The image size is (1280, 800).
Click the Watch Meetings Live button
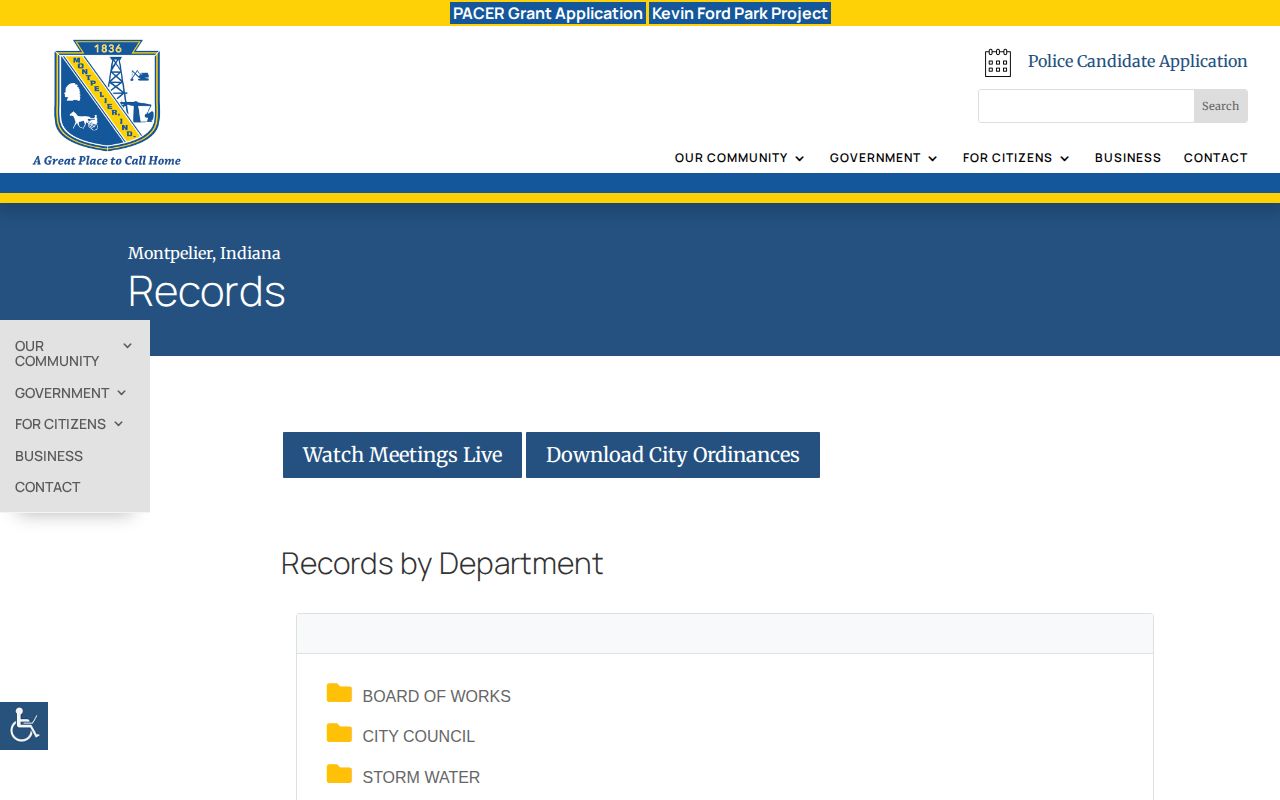pyautogui.click(x=402, y=455)
